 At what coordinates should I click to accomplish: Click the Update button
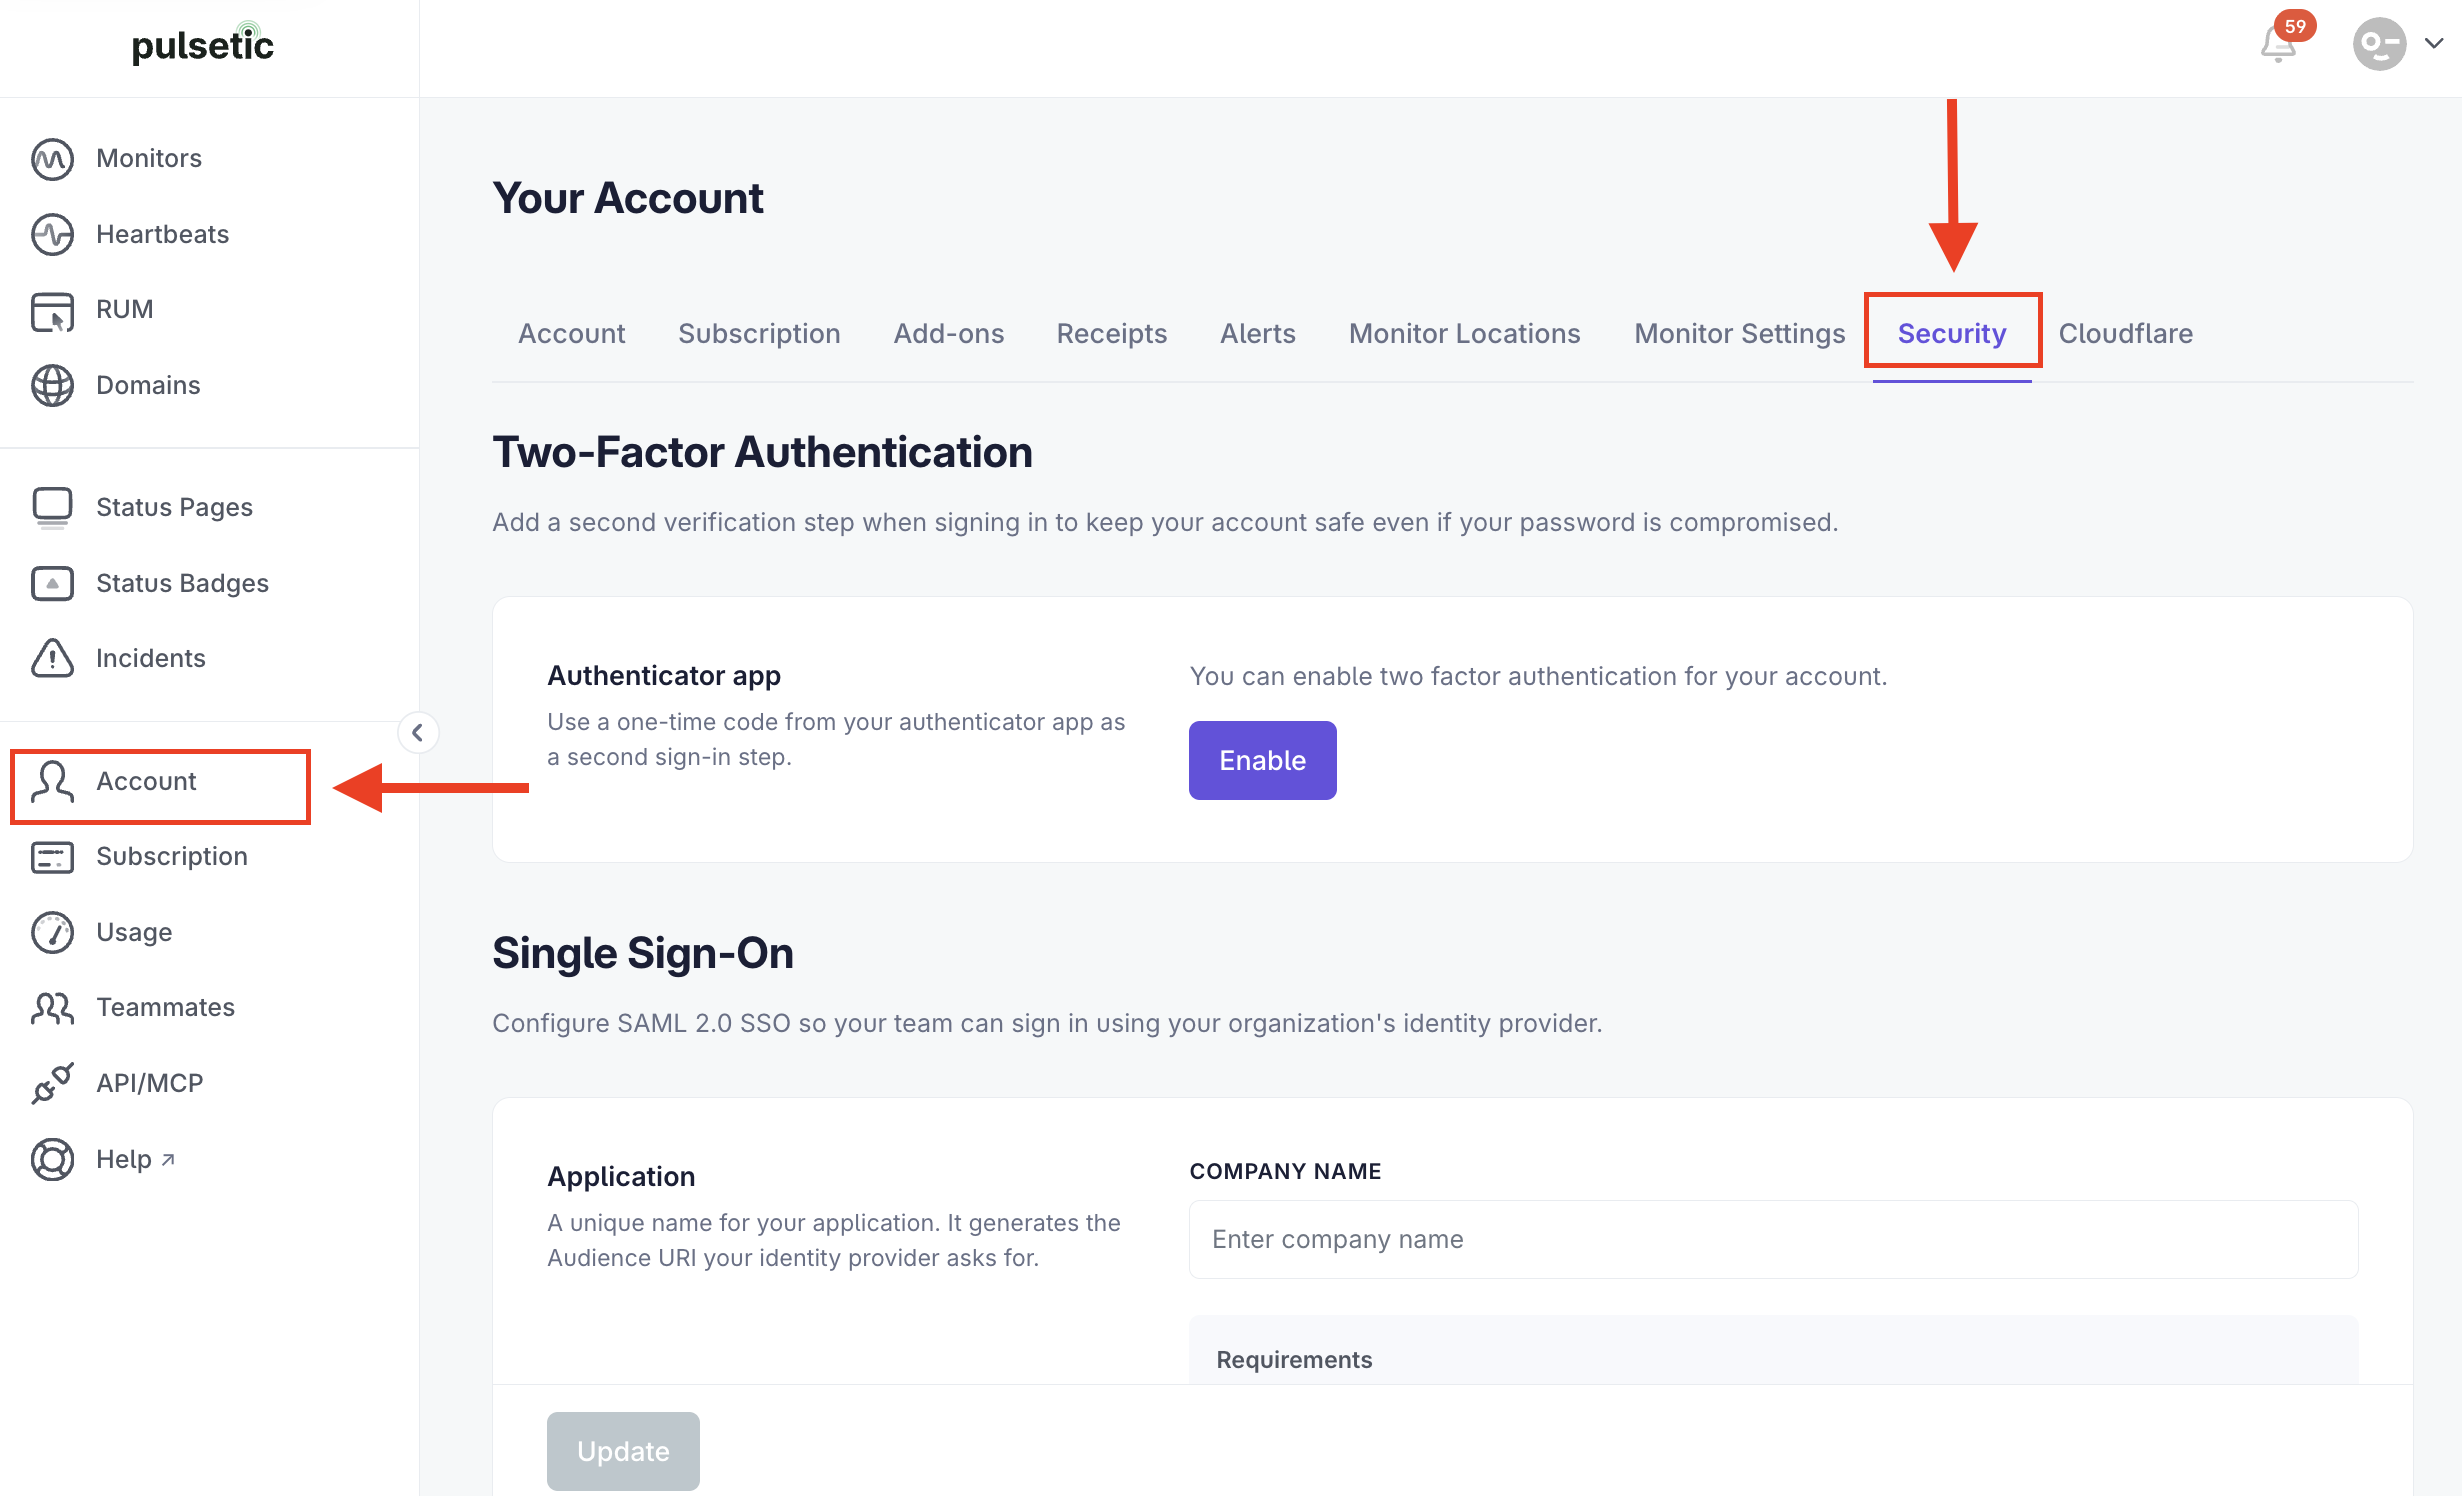[623, 1451]
